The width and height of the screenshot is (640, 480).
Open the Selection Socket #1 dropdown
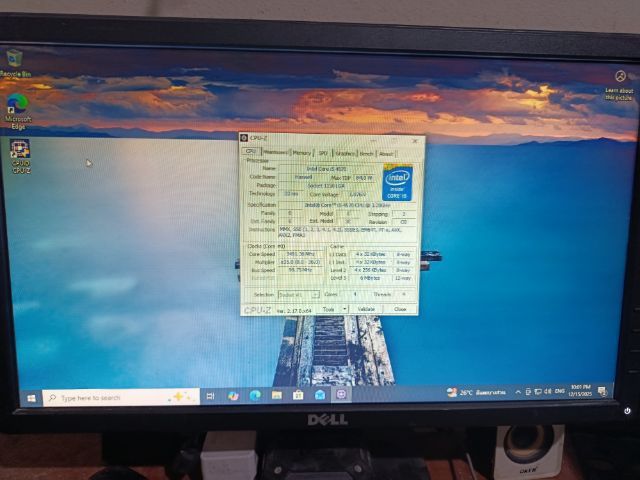coord(298,294)
